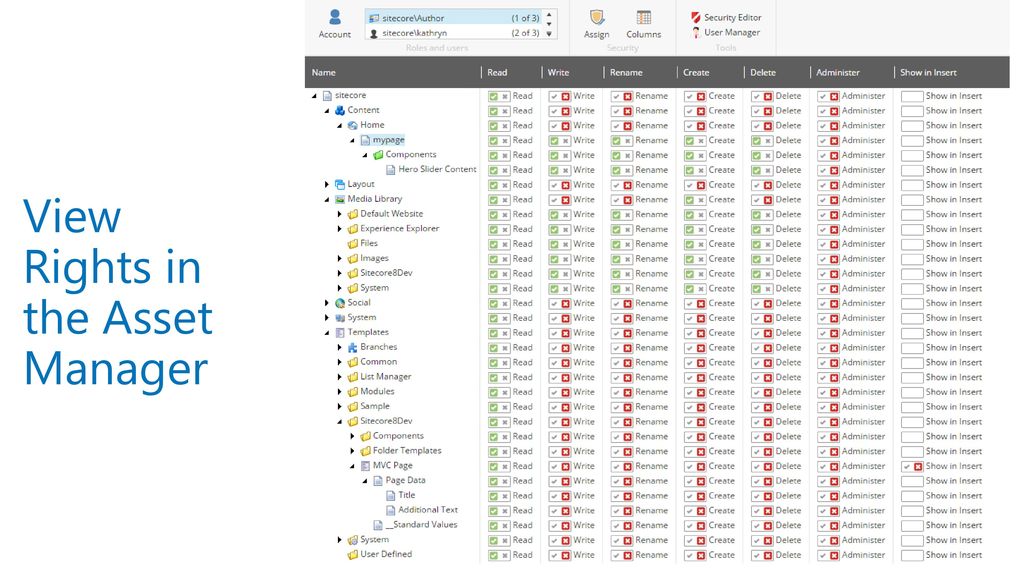Click the Media Library icon
The height and width of the screenshot is (576, 1024).
(340, 199)
